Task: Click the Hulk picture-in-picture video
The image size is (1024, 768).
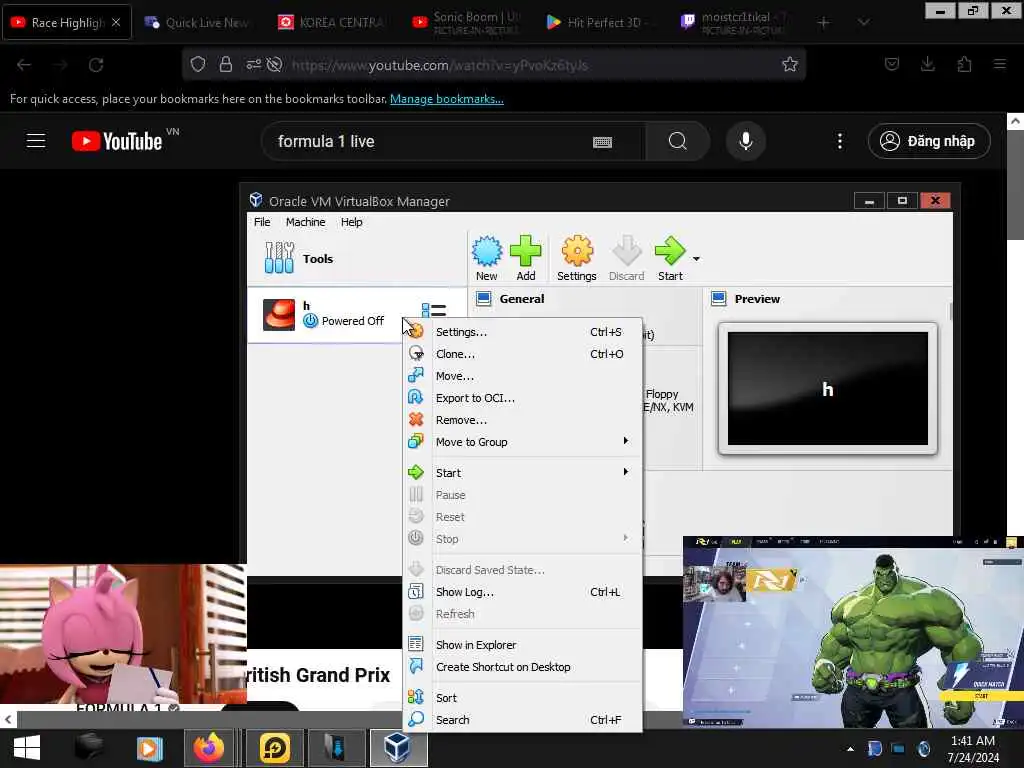Action: (x=853, y=632)
